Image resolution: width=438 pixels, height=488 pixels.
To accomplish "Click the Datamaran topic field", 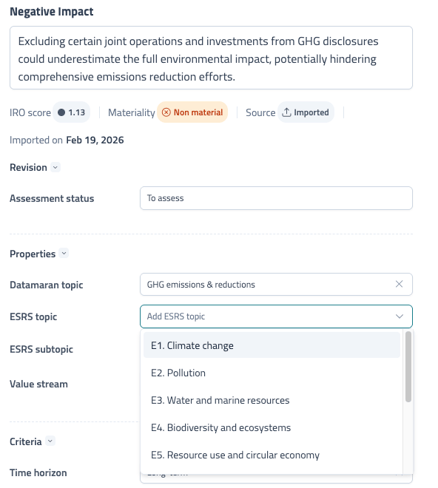I will (x=276, y=284).
